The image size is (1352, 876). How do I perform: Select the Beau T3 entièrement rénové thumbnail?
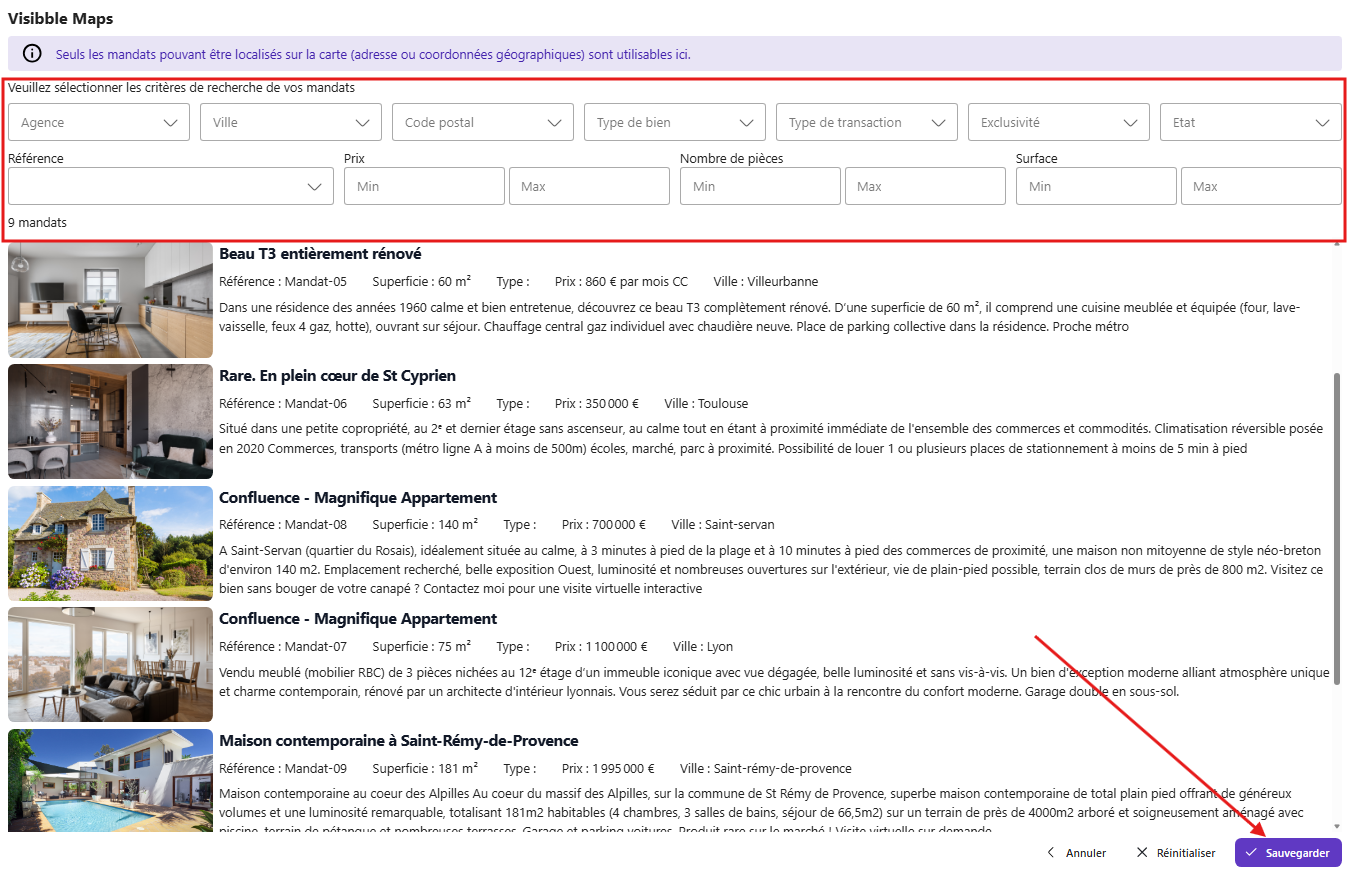tap(110, 300)
